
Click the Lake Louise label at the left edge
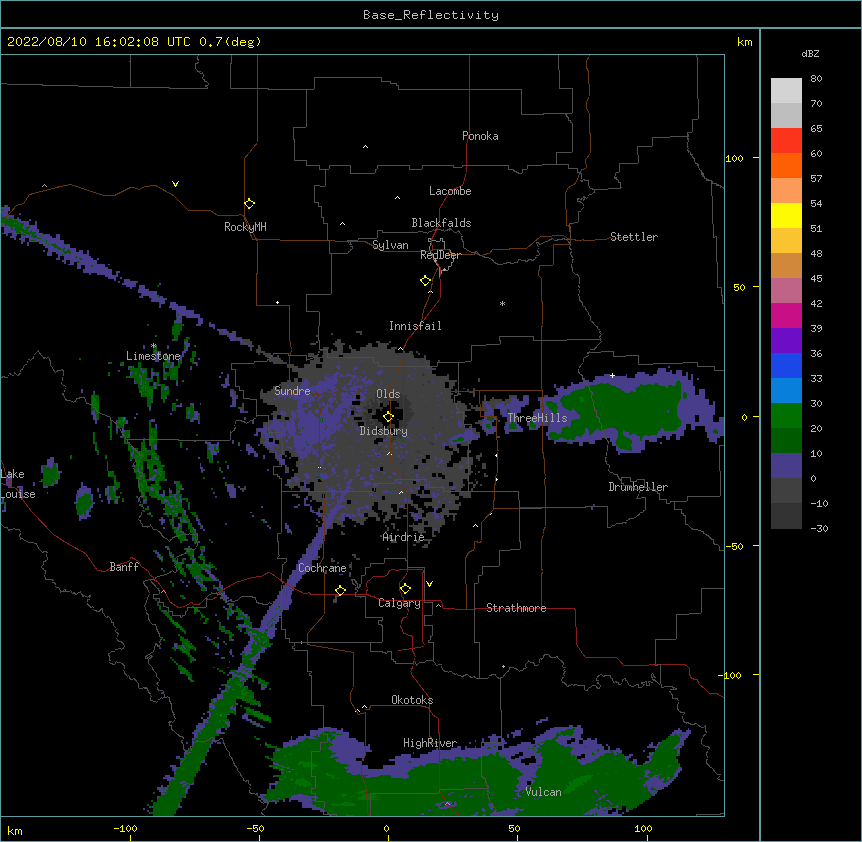tap(18, 484)
